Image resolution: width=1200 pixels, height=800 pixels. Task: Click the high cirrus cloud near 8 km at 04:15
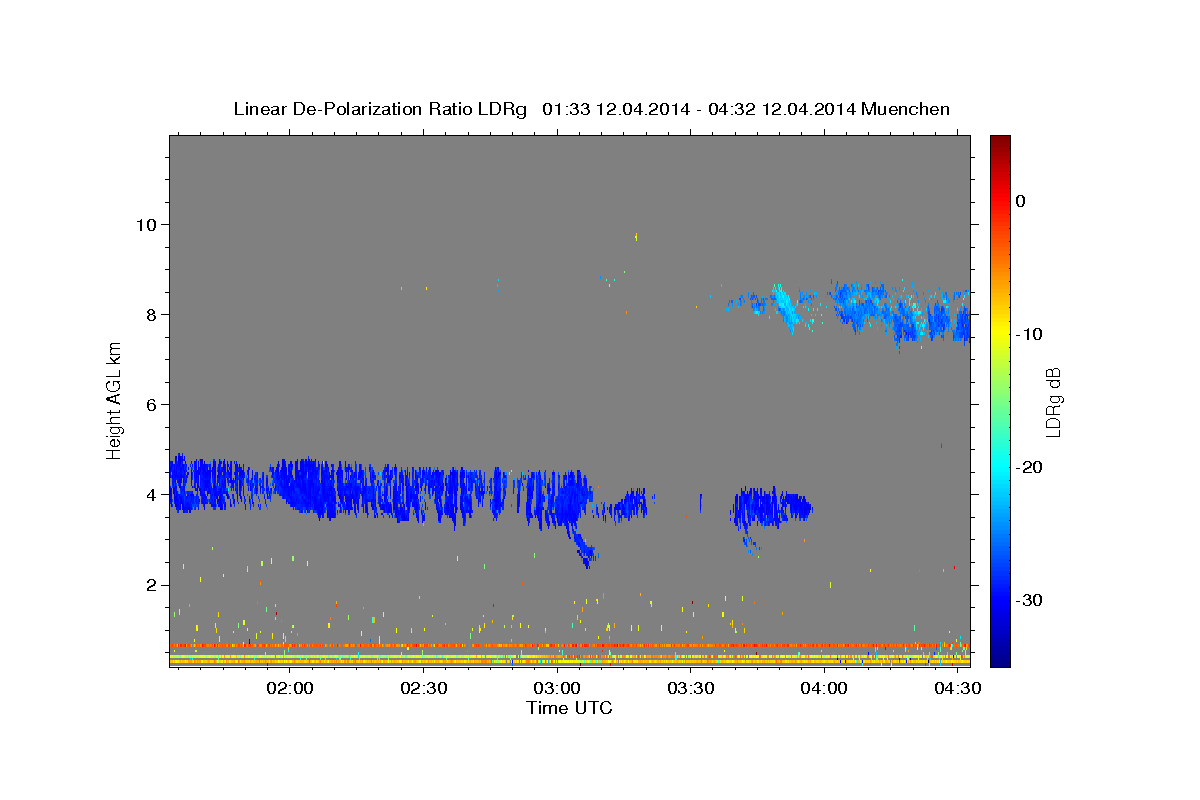coord(900,312)
